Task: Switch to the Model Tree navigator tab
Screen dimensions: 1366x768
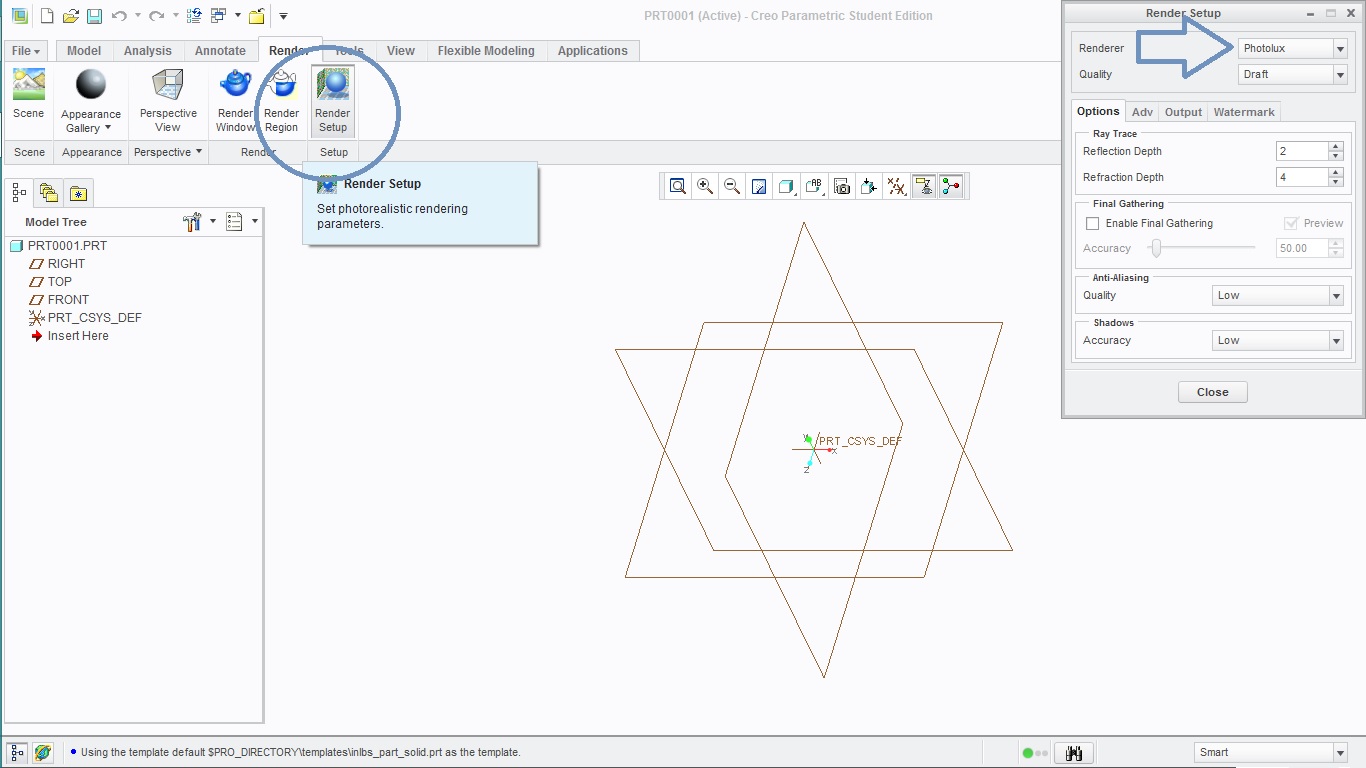Action: (20, 192)
